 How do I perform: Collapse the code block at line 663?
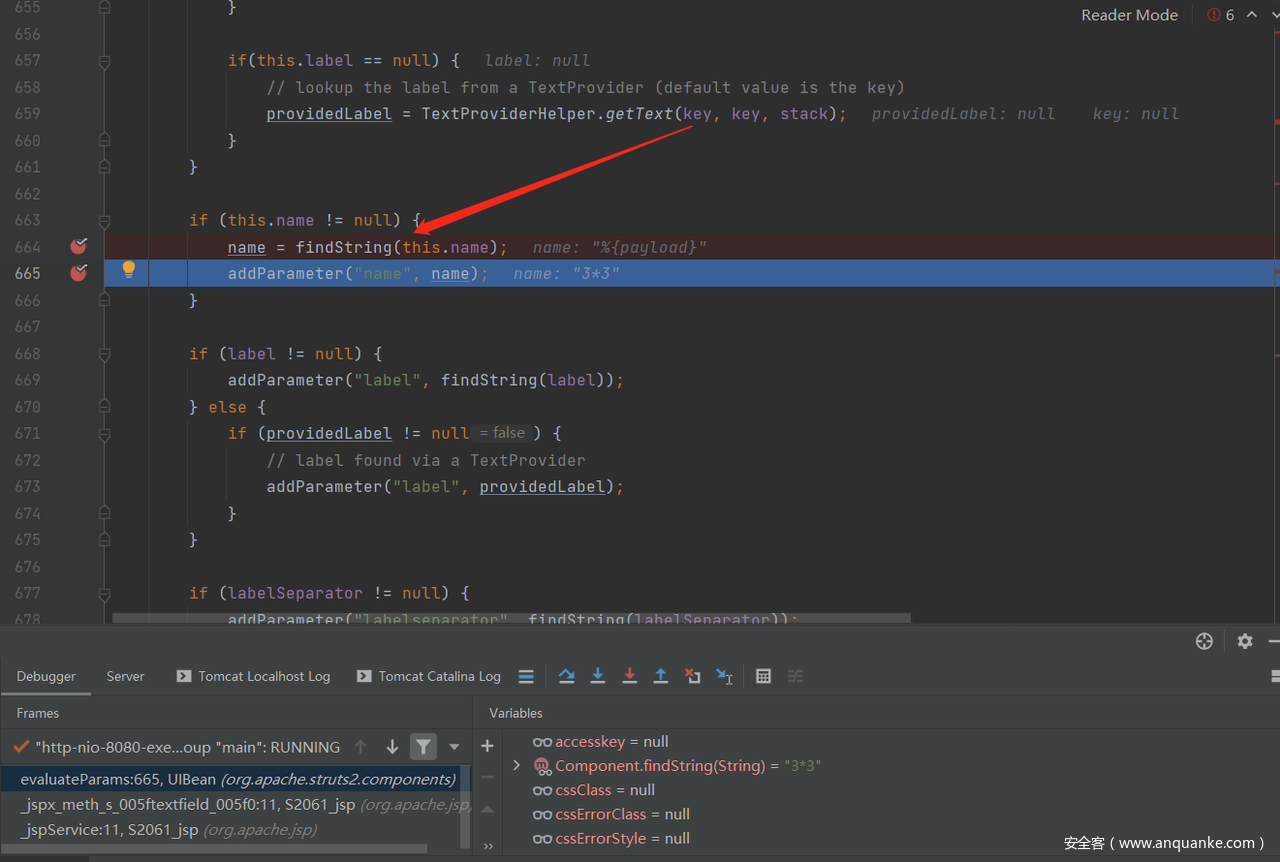(104, 220)
